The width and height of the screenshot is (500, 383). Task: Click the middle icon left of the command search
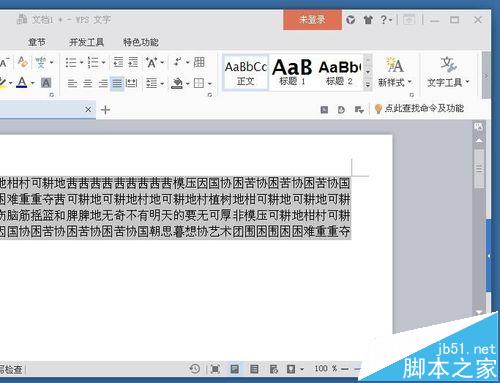point(341,109)
